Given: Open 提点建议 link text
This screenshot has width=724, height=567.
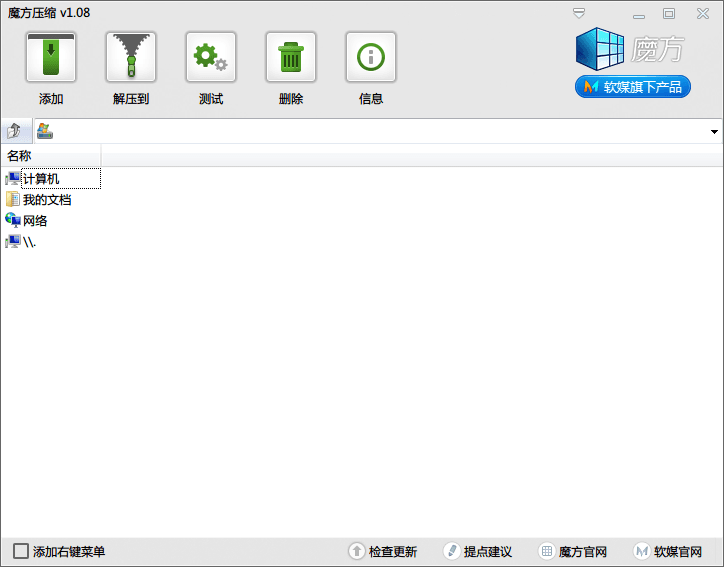Looking at the screenshot, I should [x=488, y=552].
